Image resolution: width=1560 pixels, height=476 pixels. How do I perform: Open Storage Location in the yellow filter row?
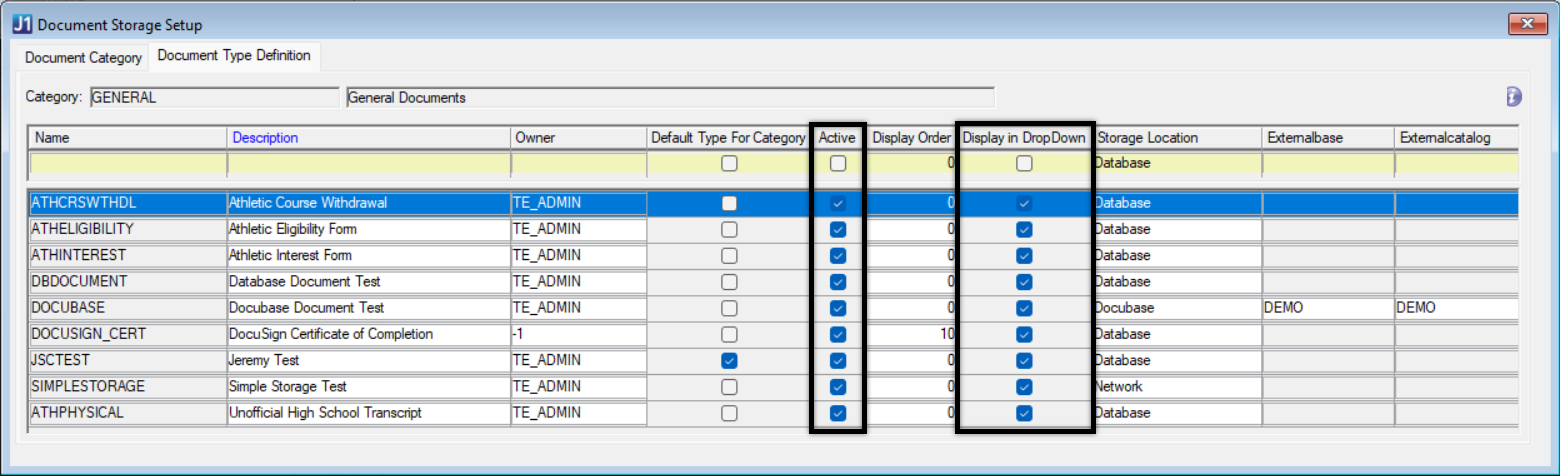coord(1176,164)
